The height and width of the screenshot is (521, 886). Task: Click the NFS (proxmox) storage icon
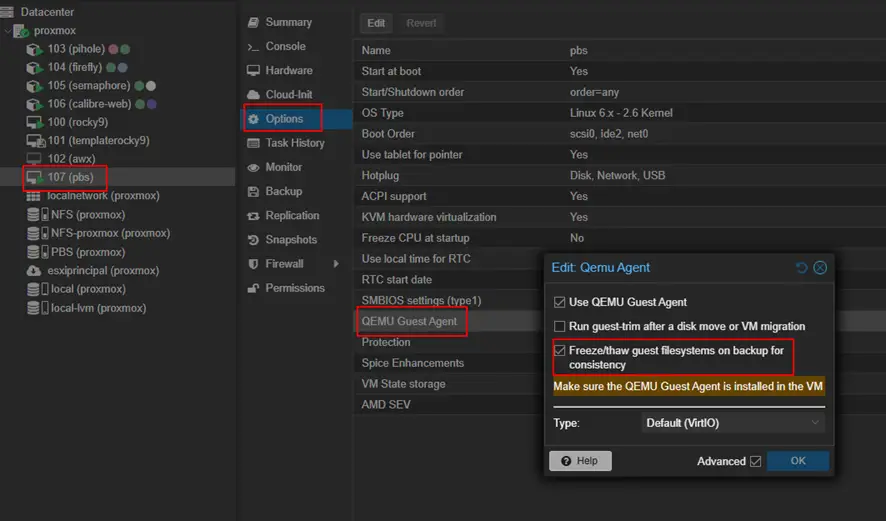[37, 215]
